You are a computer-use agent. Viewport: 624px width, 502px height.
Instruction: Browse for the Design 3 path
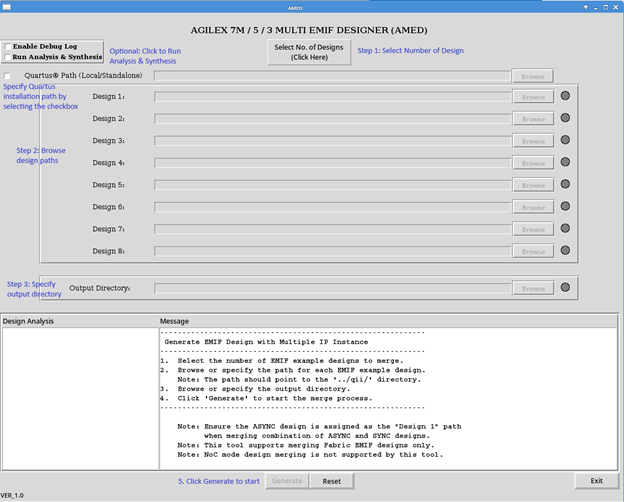click(533, 141)
